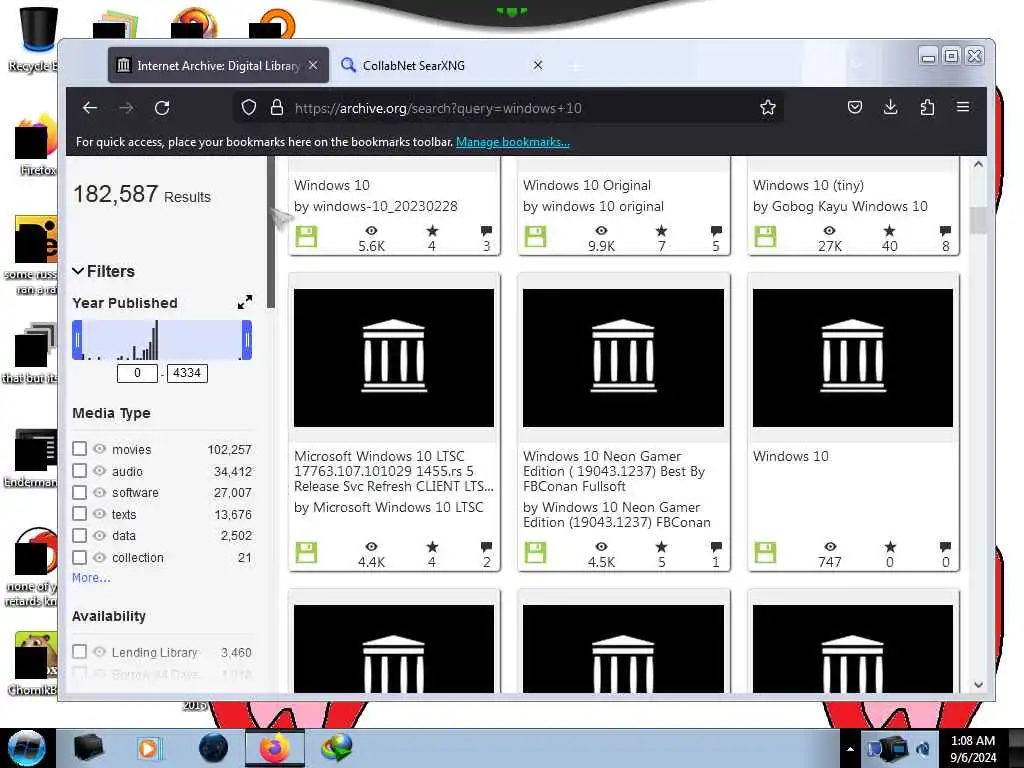Click favorites star on Windows 10 (tiny) card
This screenshot has width=1024, height=768.
[889, 231]
